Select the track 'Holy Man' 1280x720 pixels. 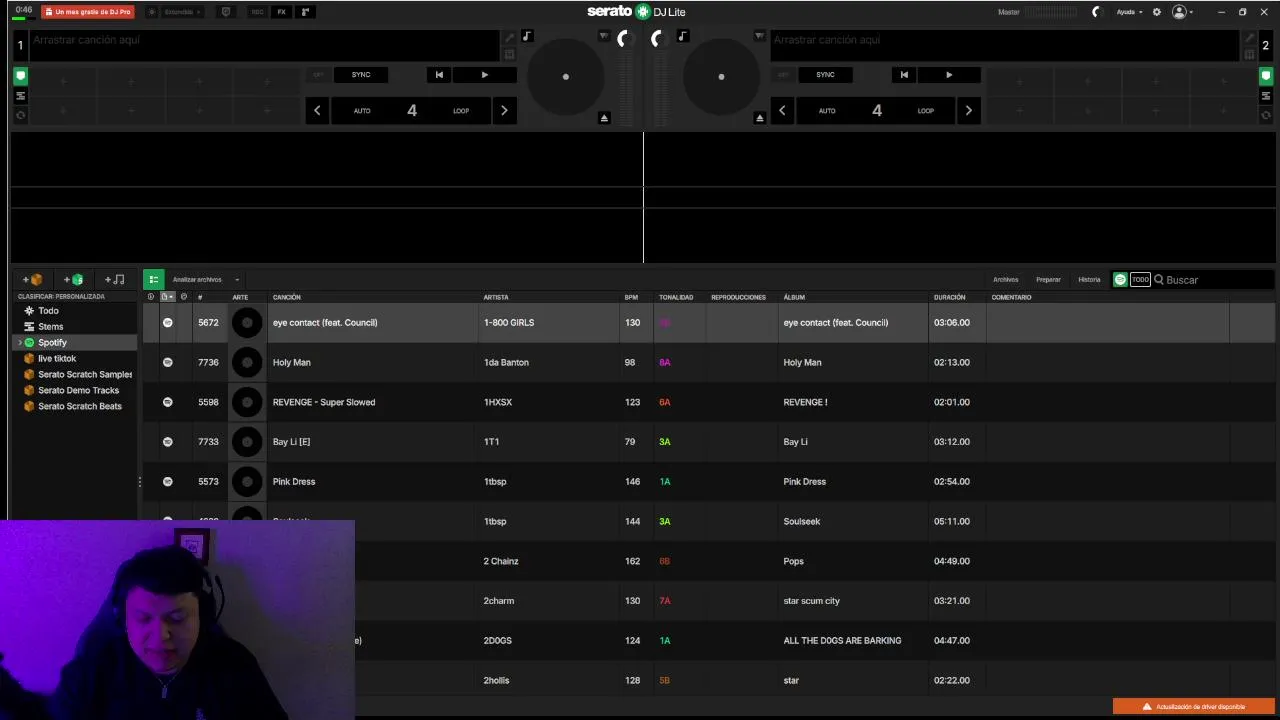(x=291, y=362)
